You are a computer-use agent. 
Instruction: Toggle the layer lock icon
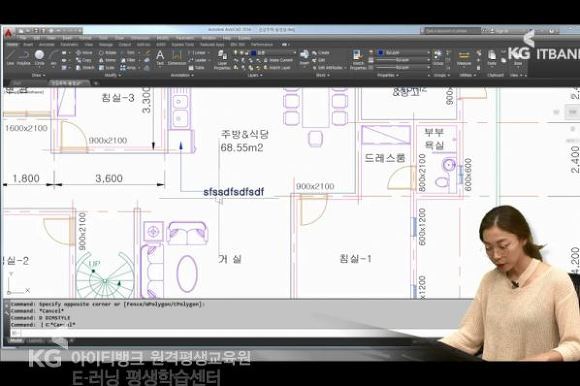tap(247, 53)
